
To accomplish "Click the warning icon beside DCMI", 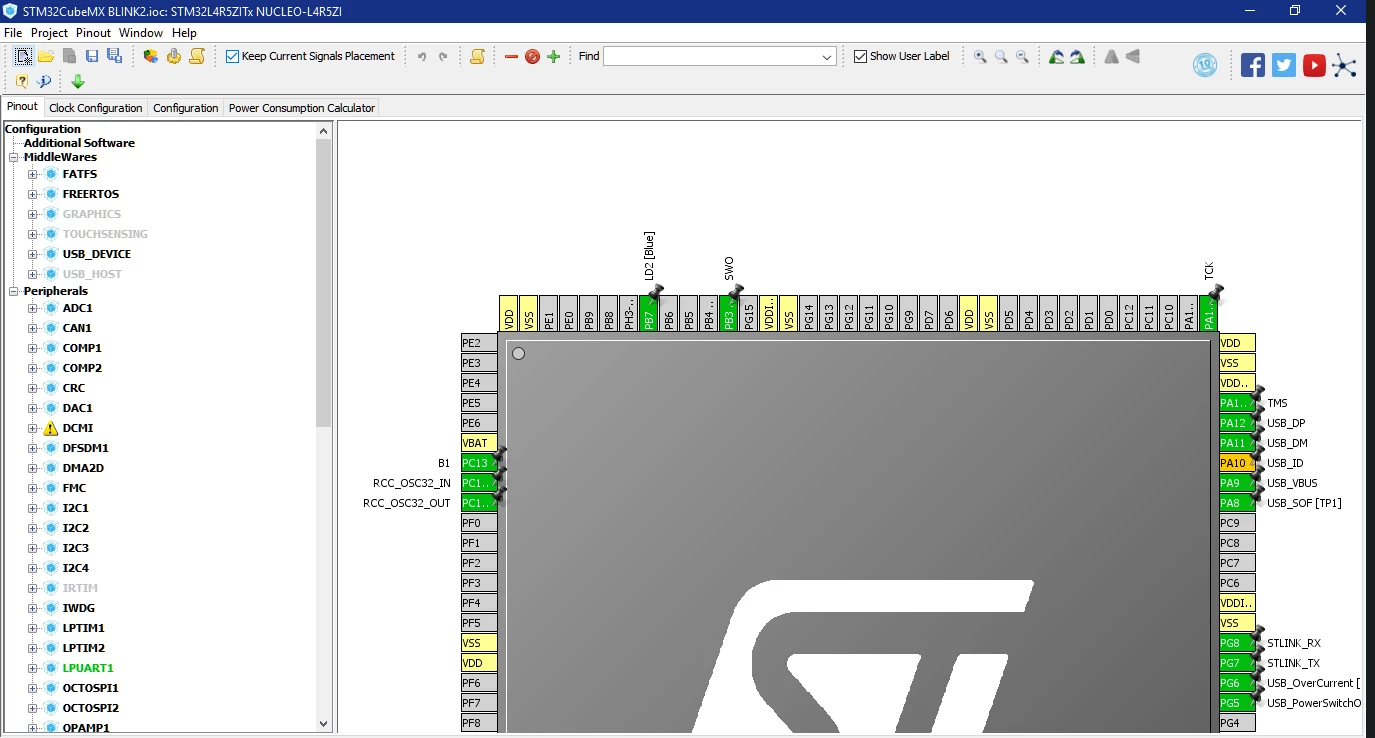I will [x=51, y=428].
